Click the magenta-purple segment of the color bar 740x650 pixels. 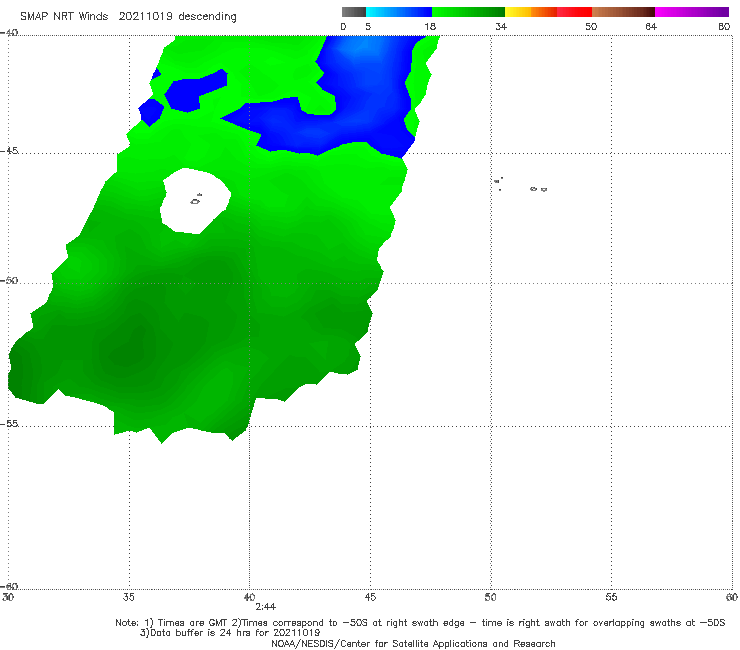(x=692, y=12)
